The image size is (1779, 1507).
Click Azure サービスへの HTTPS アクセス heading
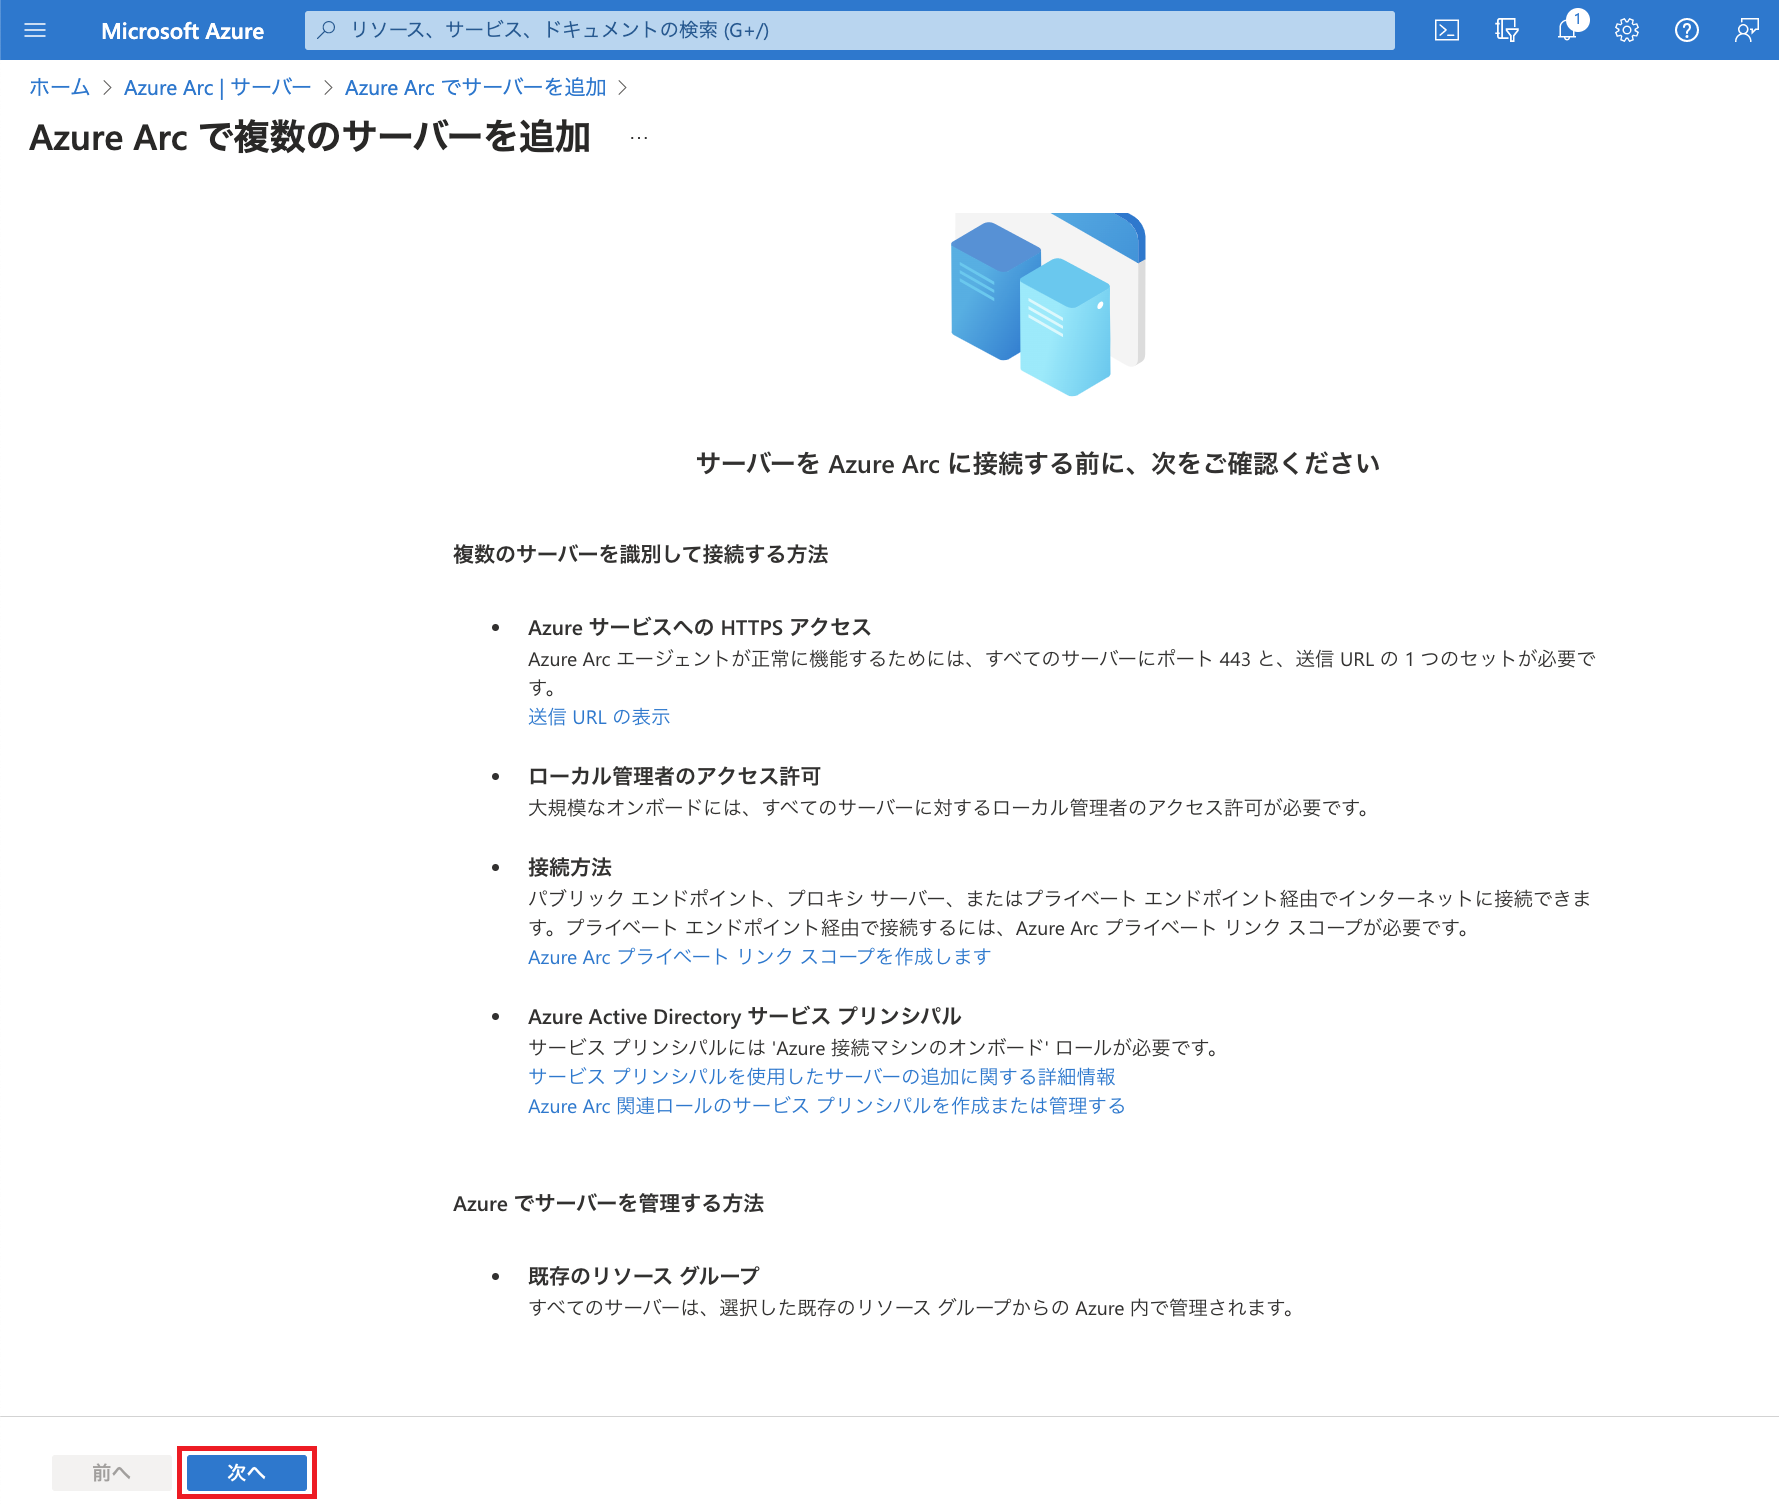click(x=699, y=627)
